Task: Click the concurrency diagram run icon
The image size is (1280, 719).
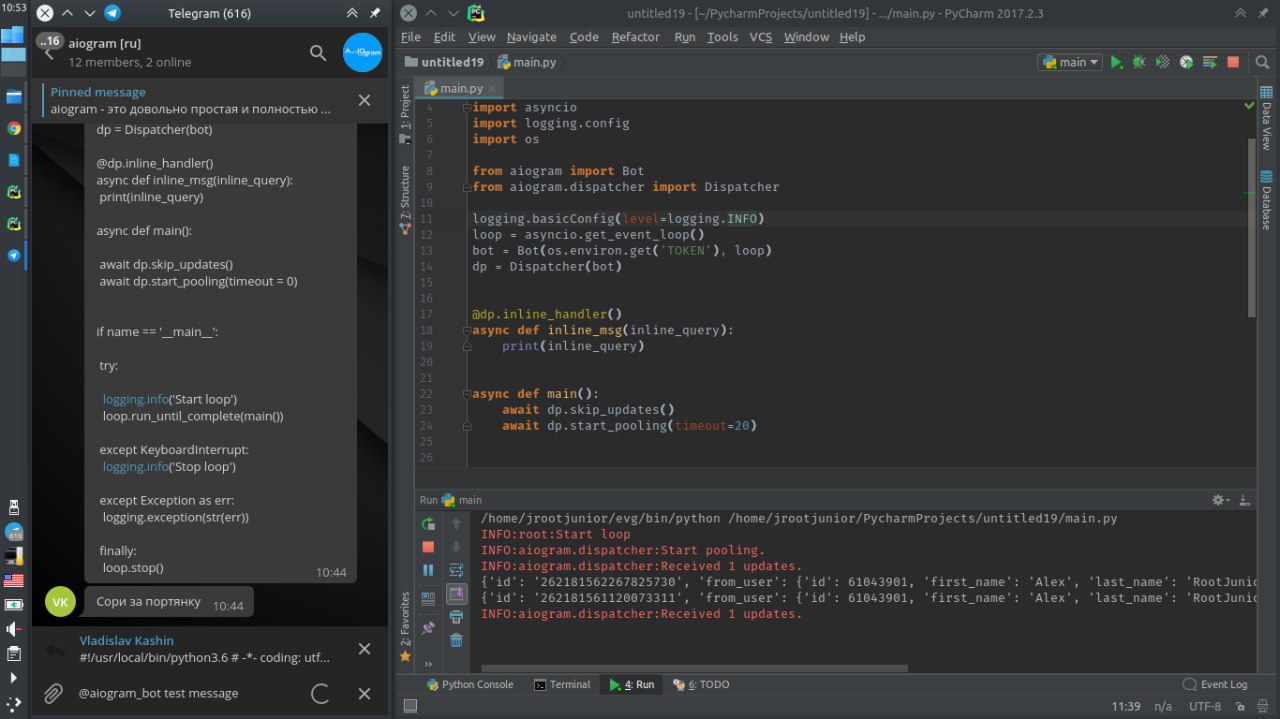Action: coord(1209,62)
